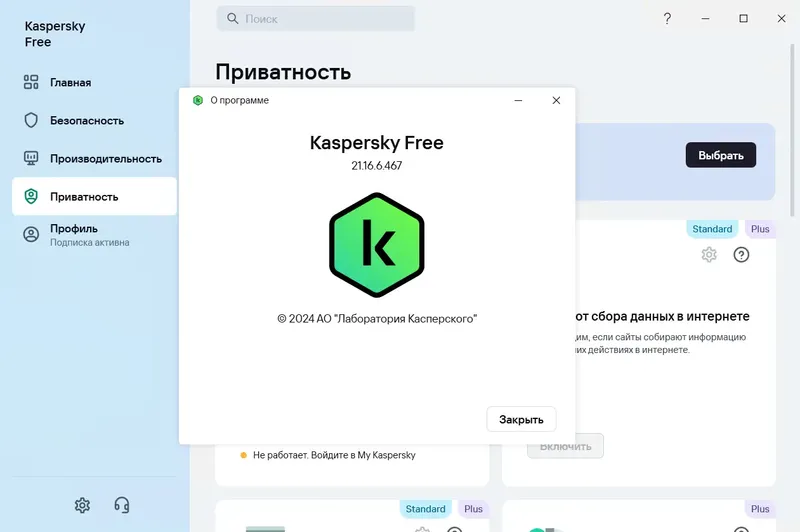
Task: Click the Выбрать button
Action: [720, 155]
